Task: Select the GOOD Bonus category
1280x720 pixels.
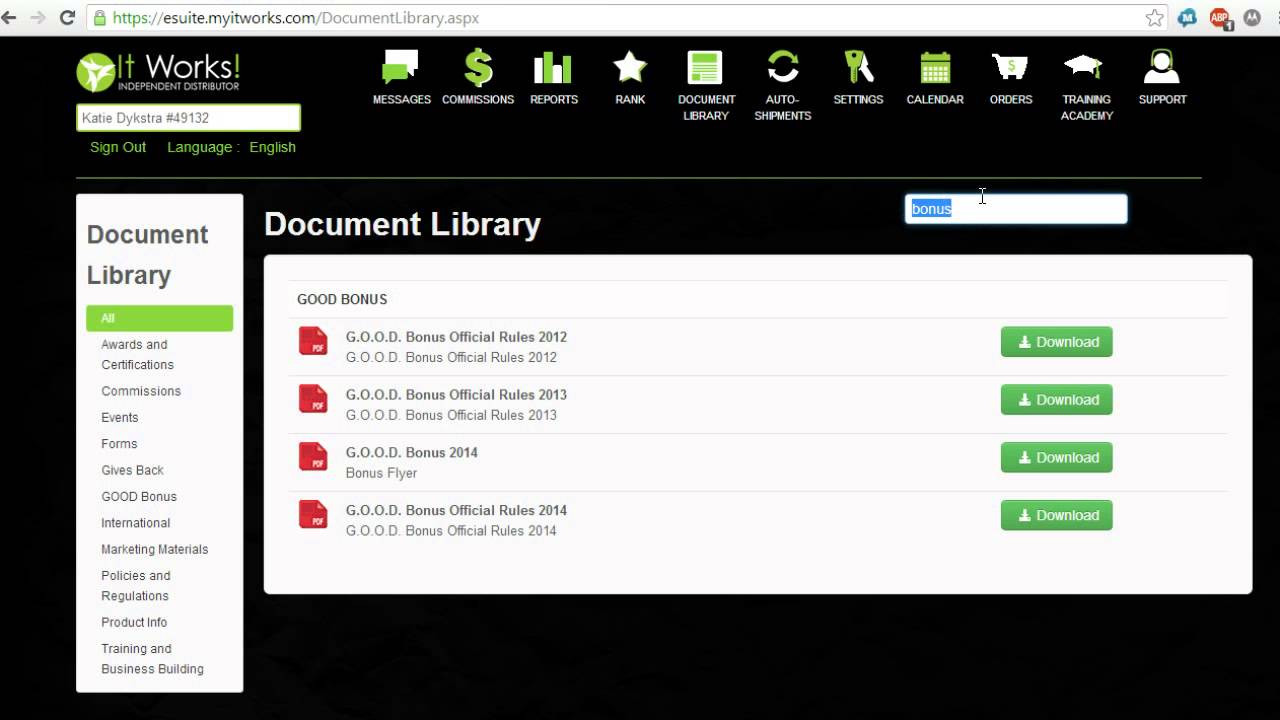Action: pos(139,496)
